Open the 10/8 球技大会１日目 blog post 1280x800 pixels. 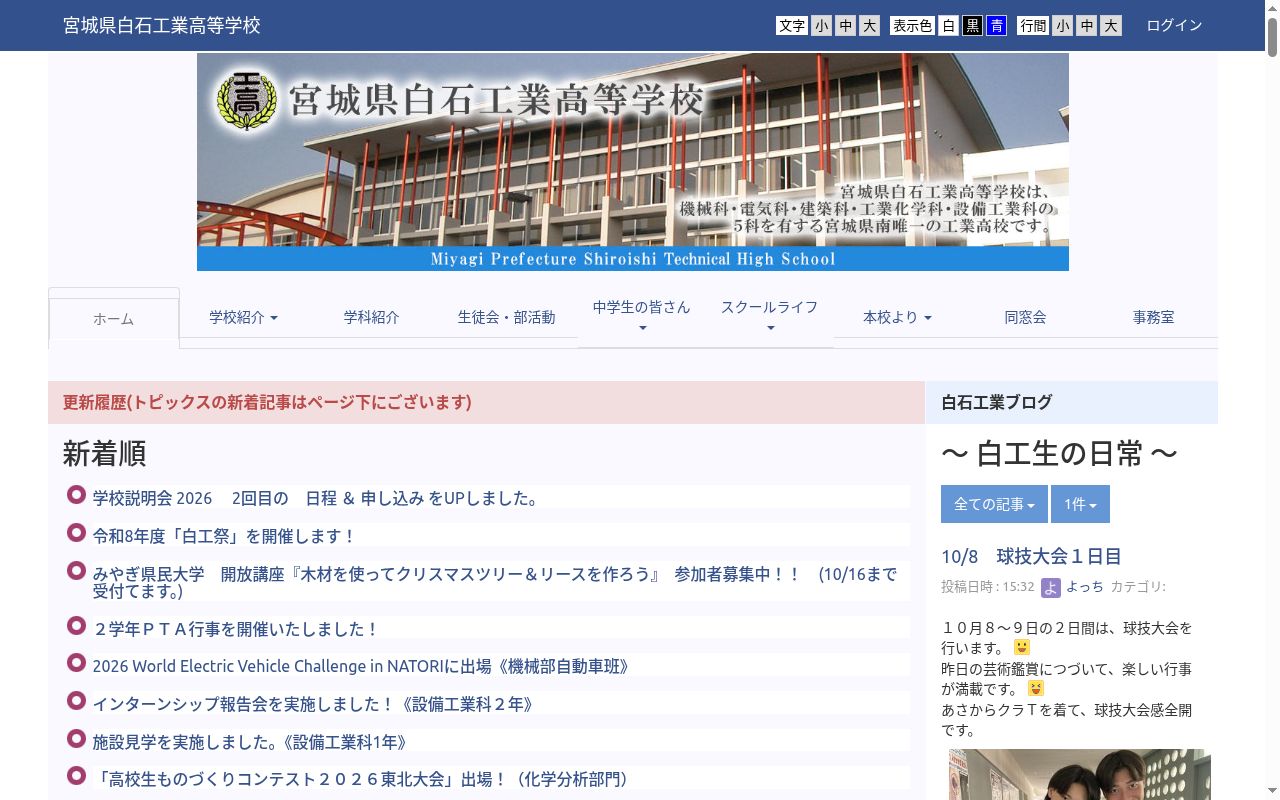tap(1031, 556)
